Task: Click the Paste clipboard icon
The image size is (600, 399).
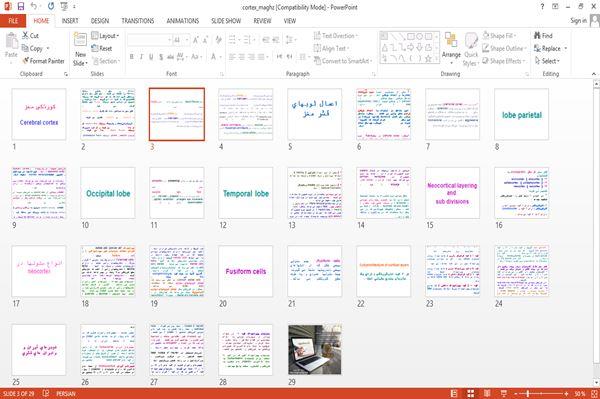Action: click(11, 40)
